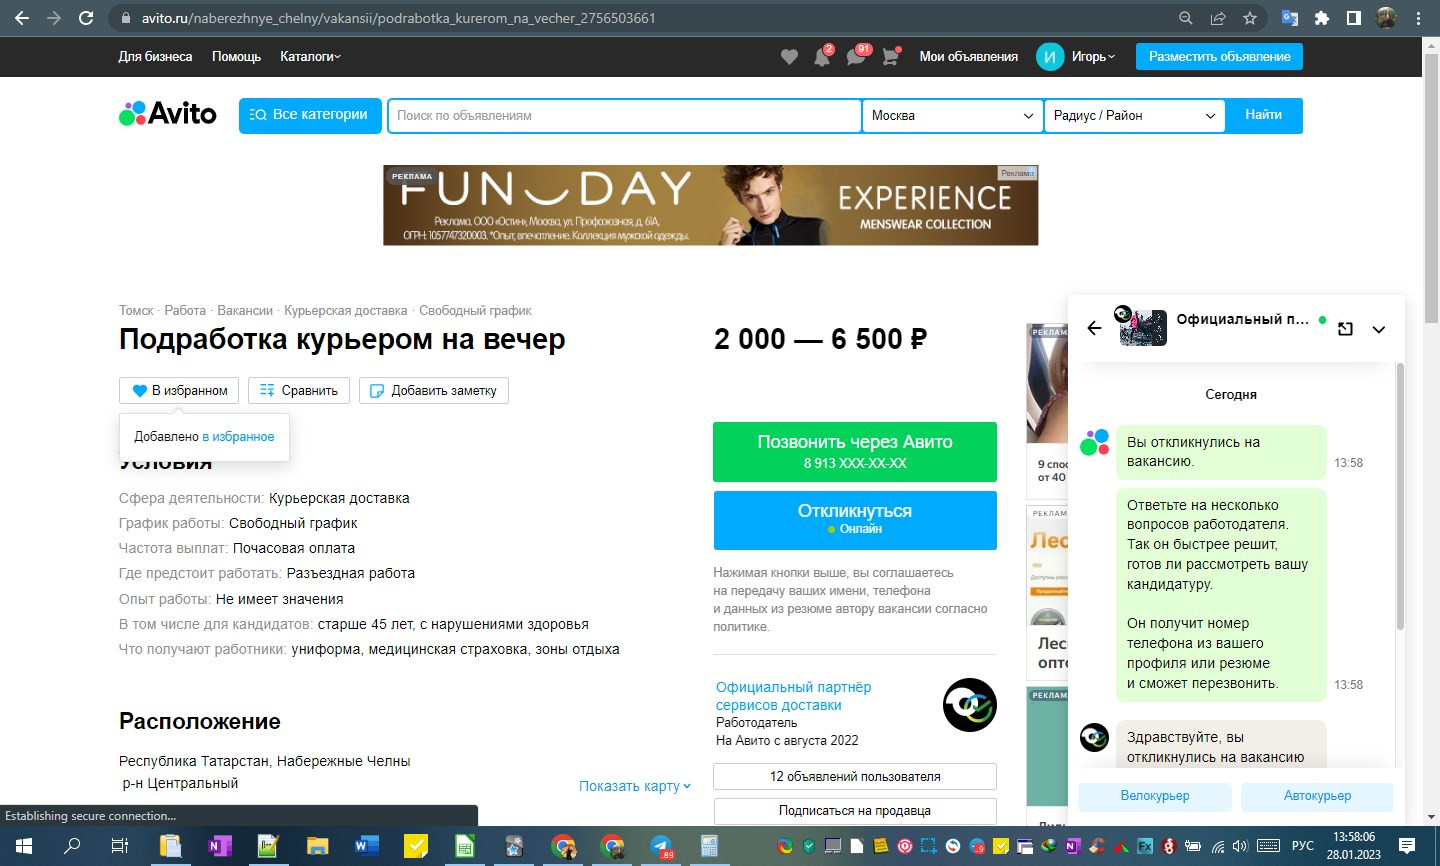Go back to previous browser page
The image size is (1440, 866).
coord(22,18)
